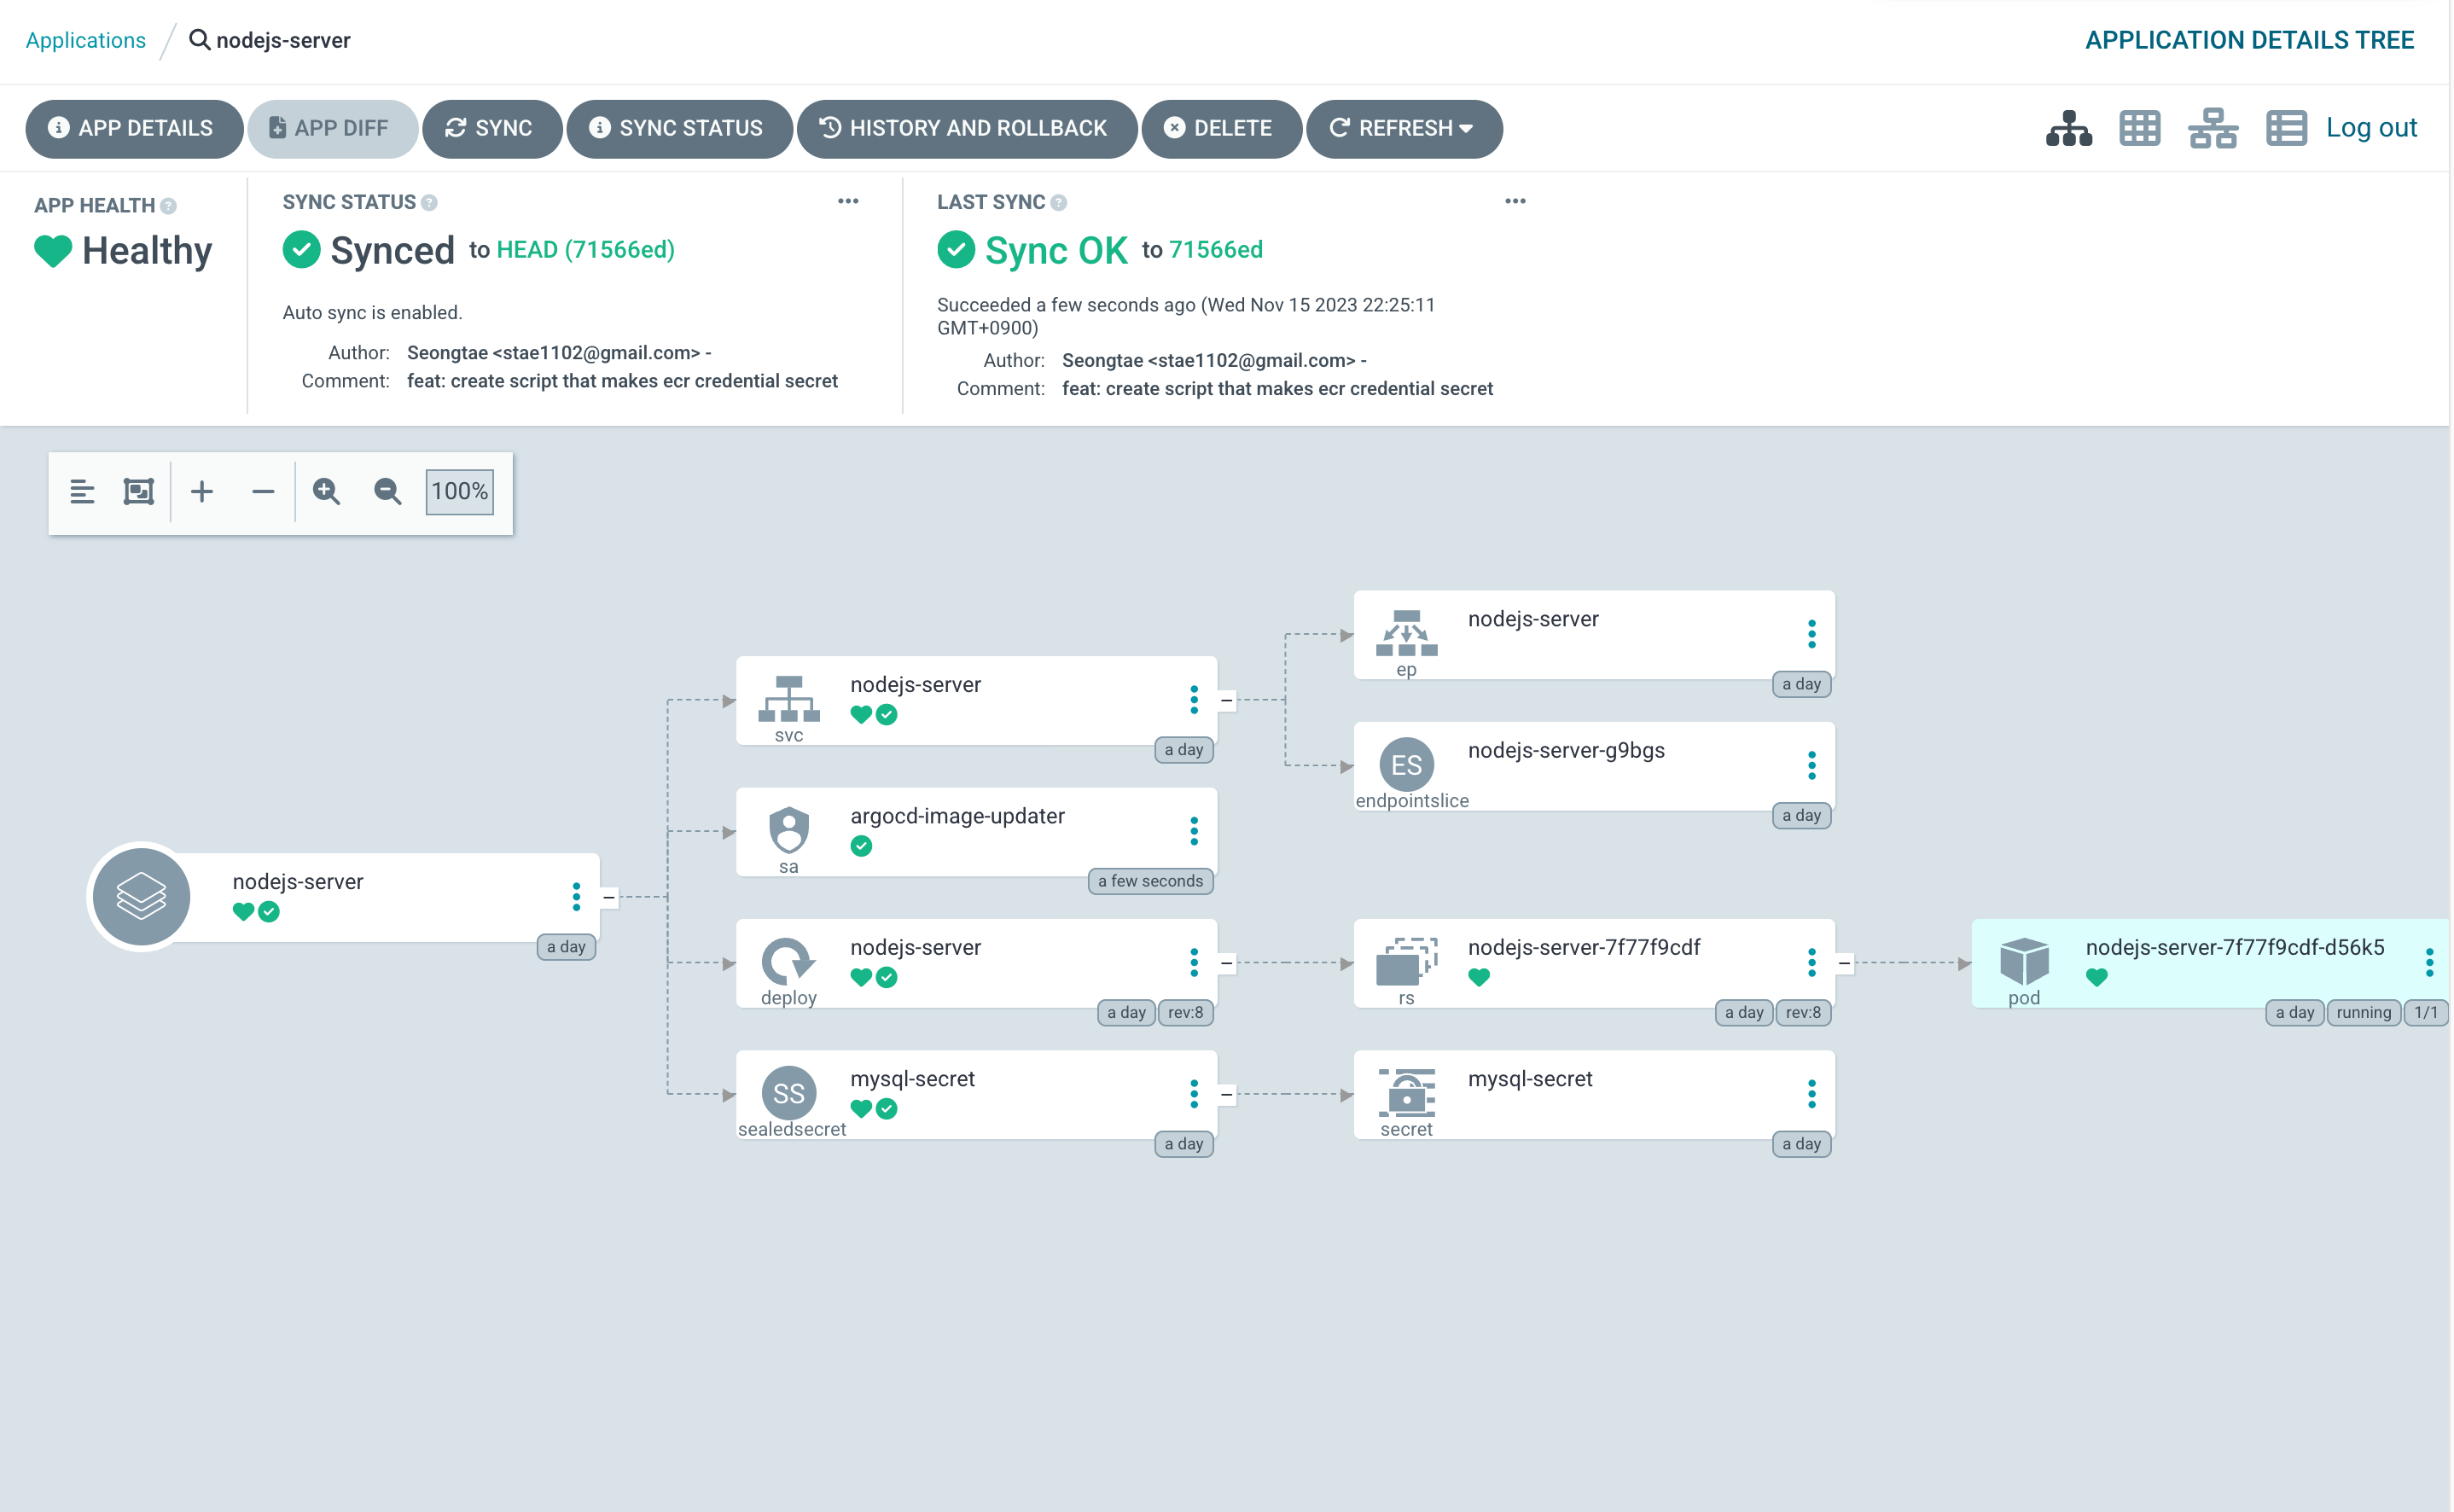Switch to list view icon
The width and height of the screenshot is (2454, 1512).
pos(2286,128)
